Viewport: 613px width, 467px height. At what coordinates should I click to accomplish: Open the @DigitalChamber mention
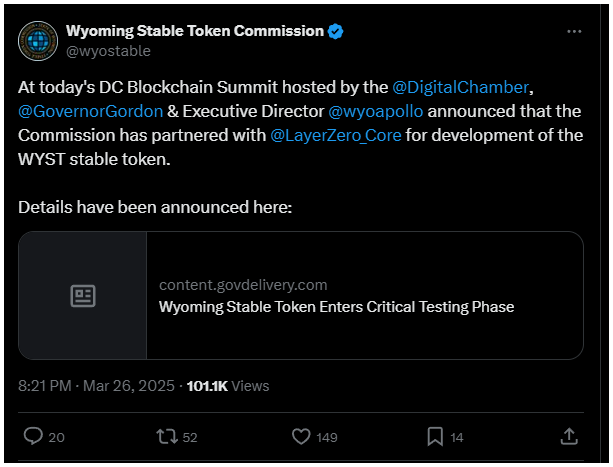(x=461, y=87)
